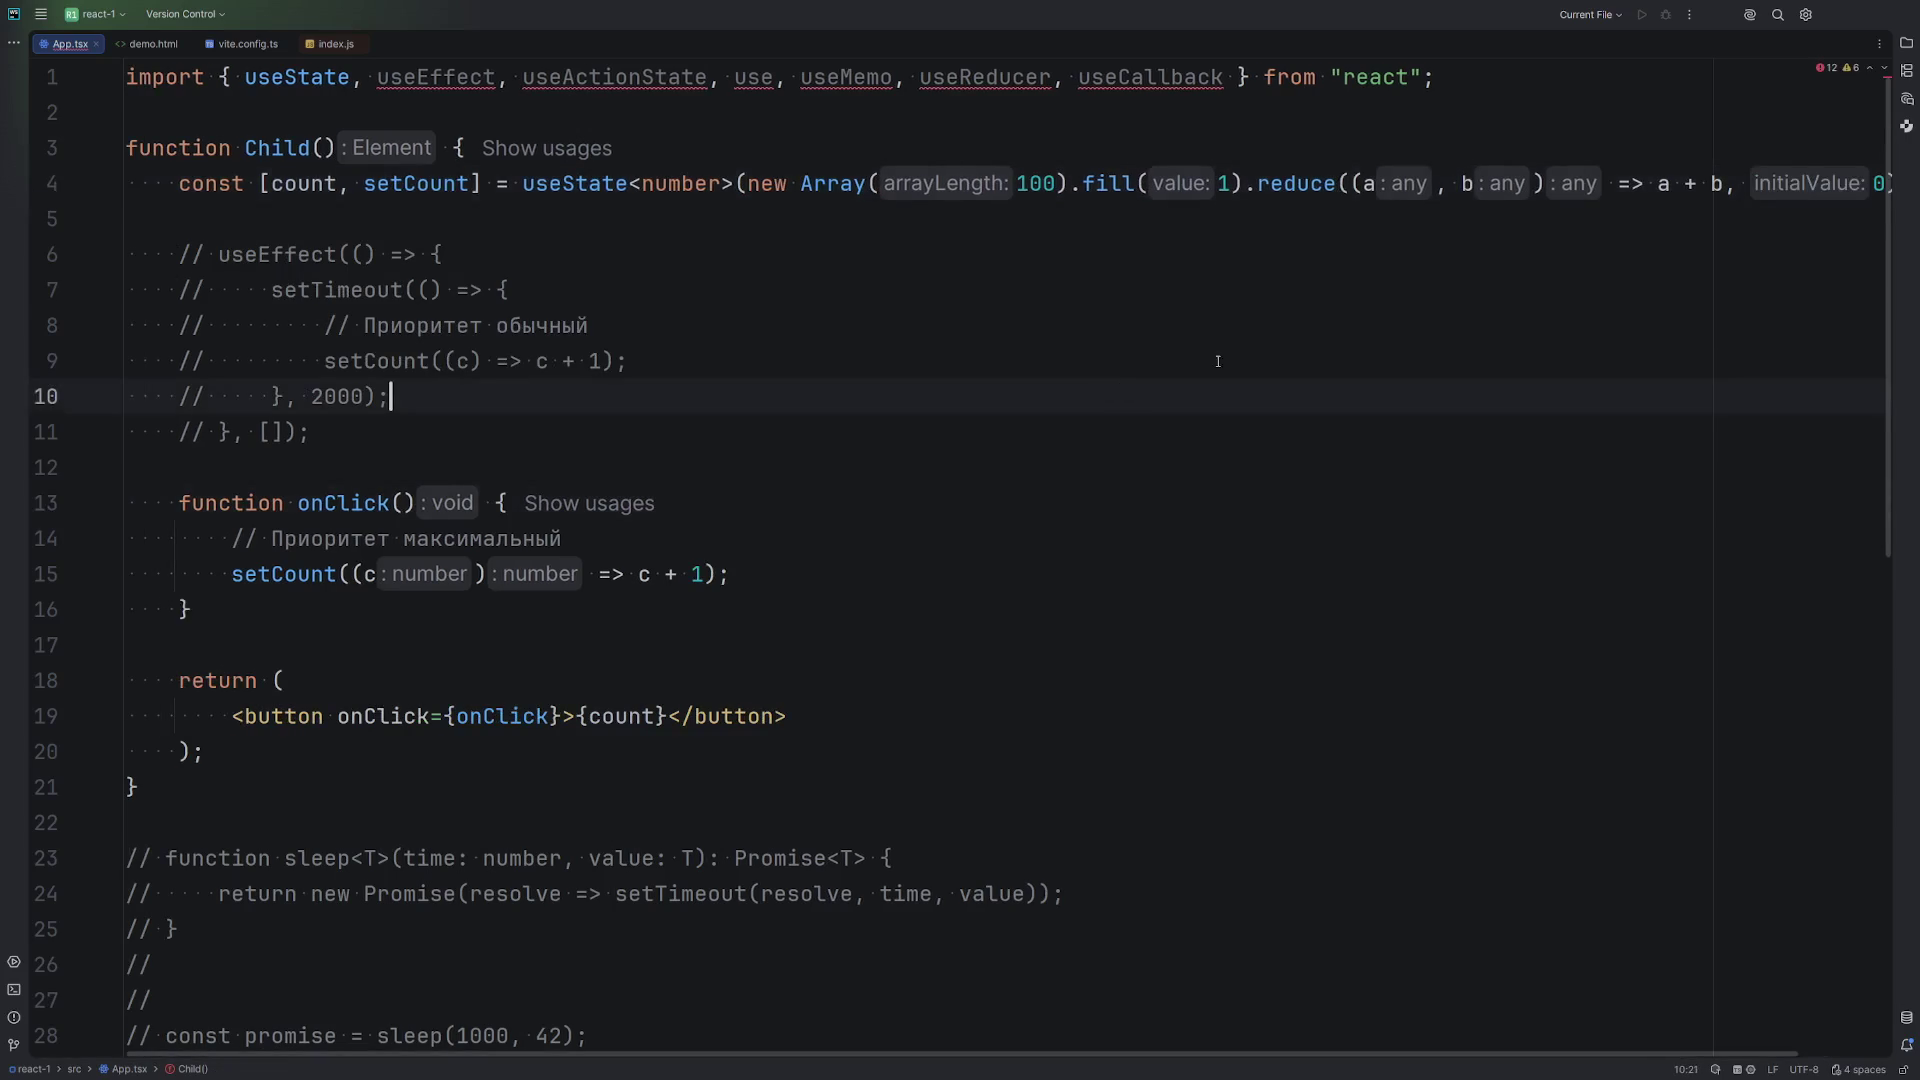Click useCallback in the import line
Viewport: 1920px width, 1080px height.
(x=1150, y=77)
